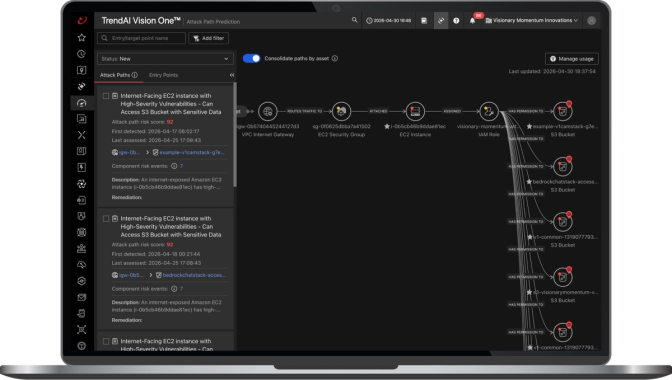The height and width of the screenshot is (380, 672).
Task: Collapse the attack paths panel with double chevron
Action: coord(232,75)
